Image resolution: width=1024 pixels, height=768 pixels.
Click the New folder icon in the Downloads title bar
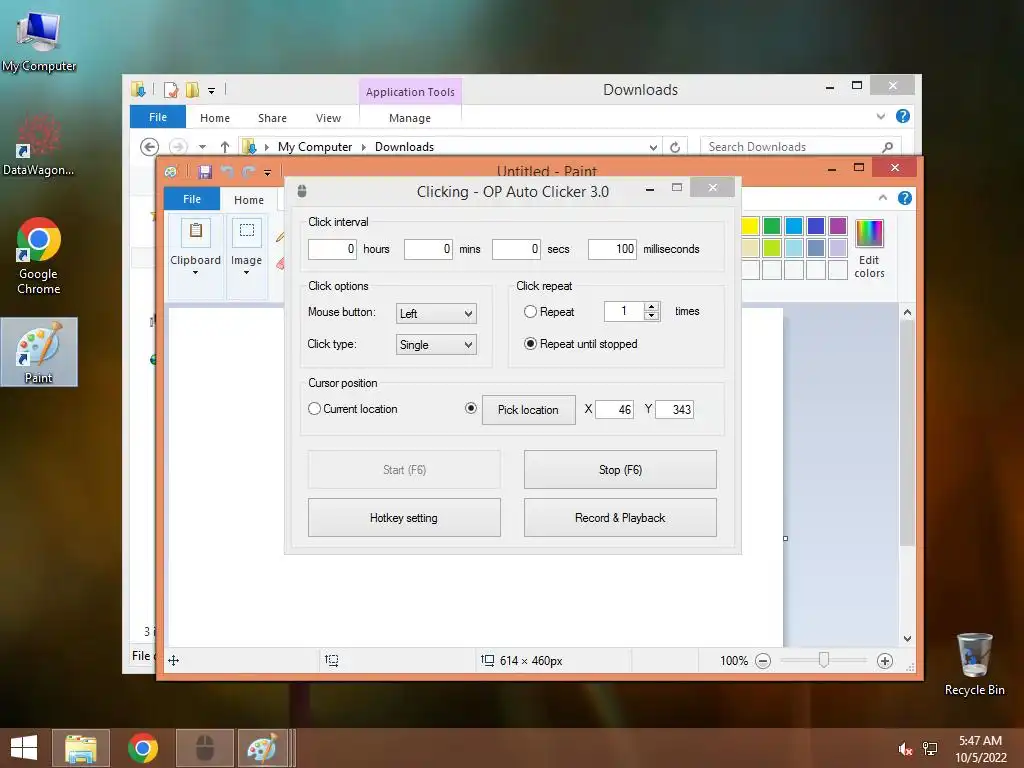click(x=193, y=89)
